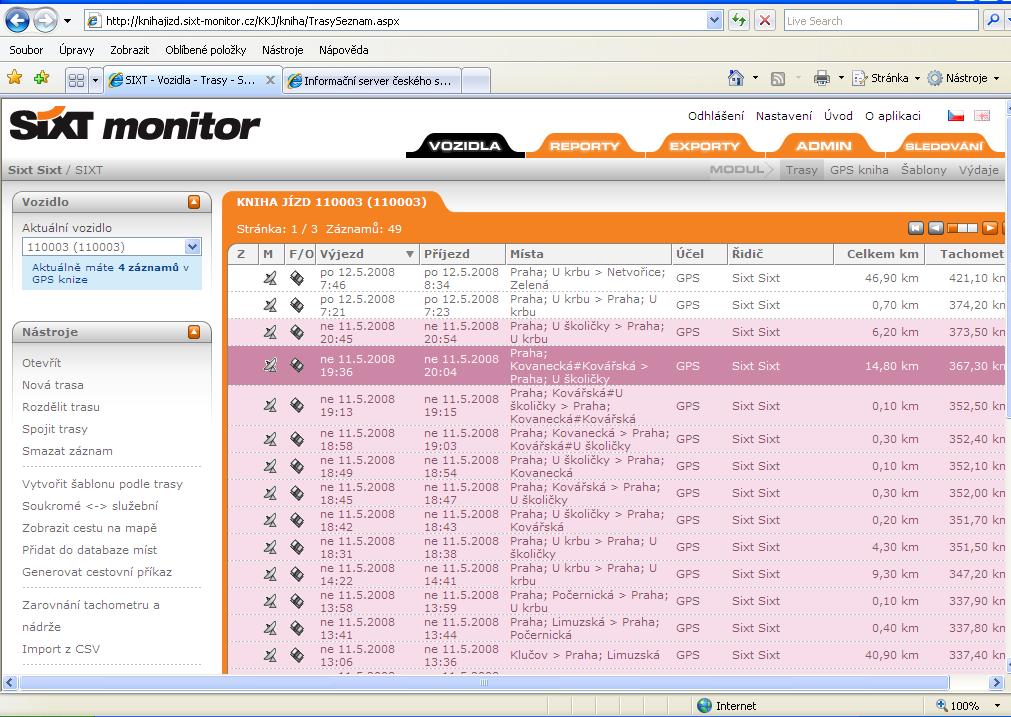Click the horizontal scrollbar right arrow
This screenshot has height=717, width=1011.
tap(996, 682)
